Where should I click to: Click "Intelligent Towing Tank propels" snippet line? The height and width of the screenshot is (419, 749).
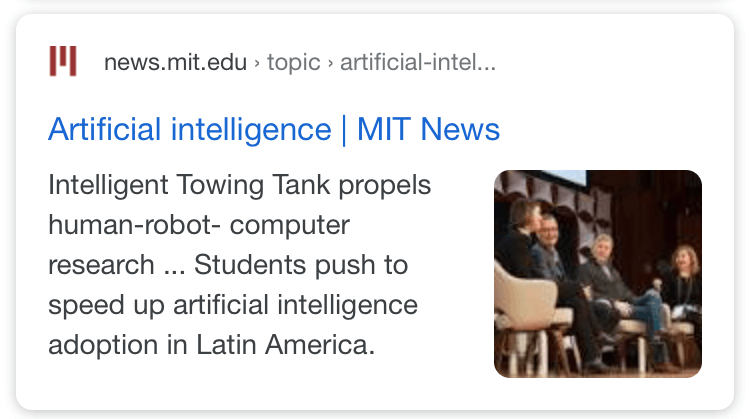[239, 186]
